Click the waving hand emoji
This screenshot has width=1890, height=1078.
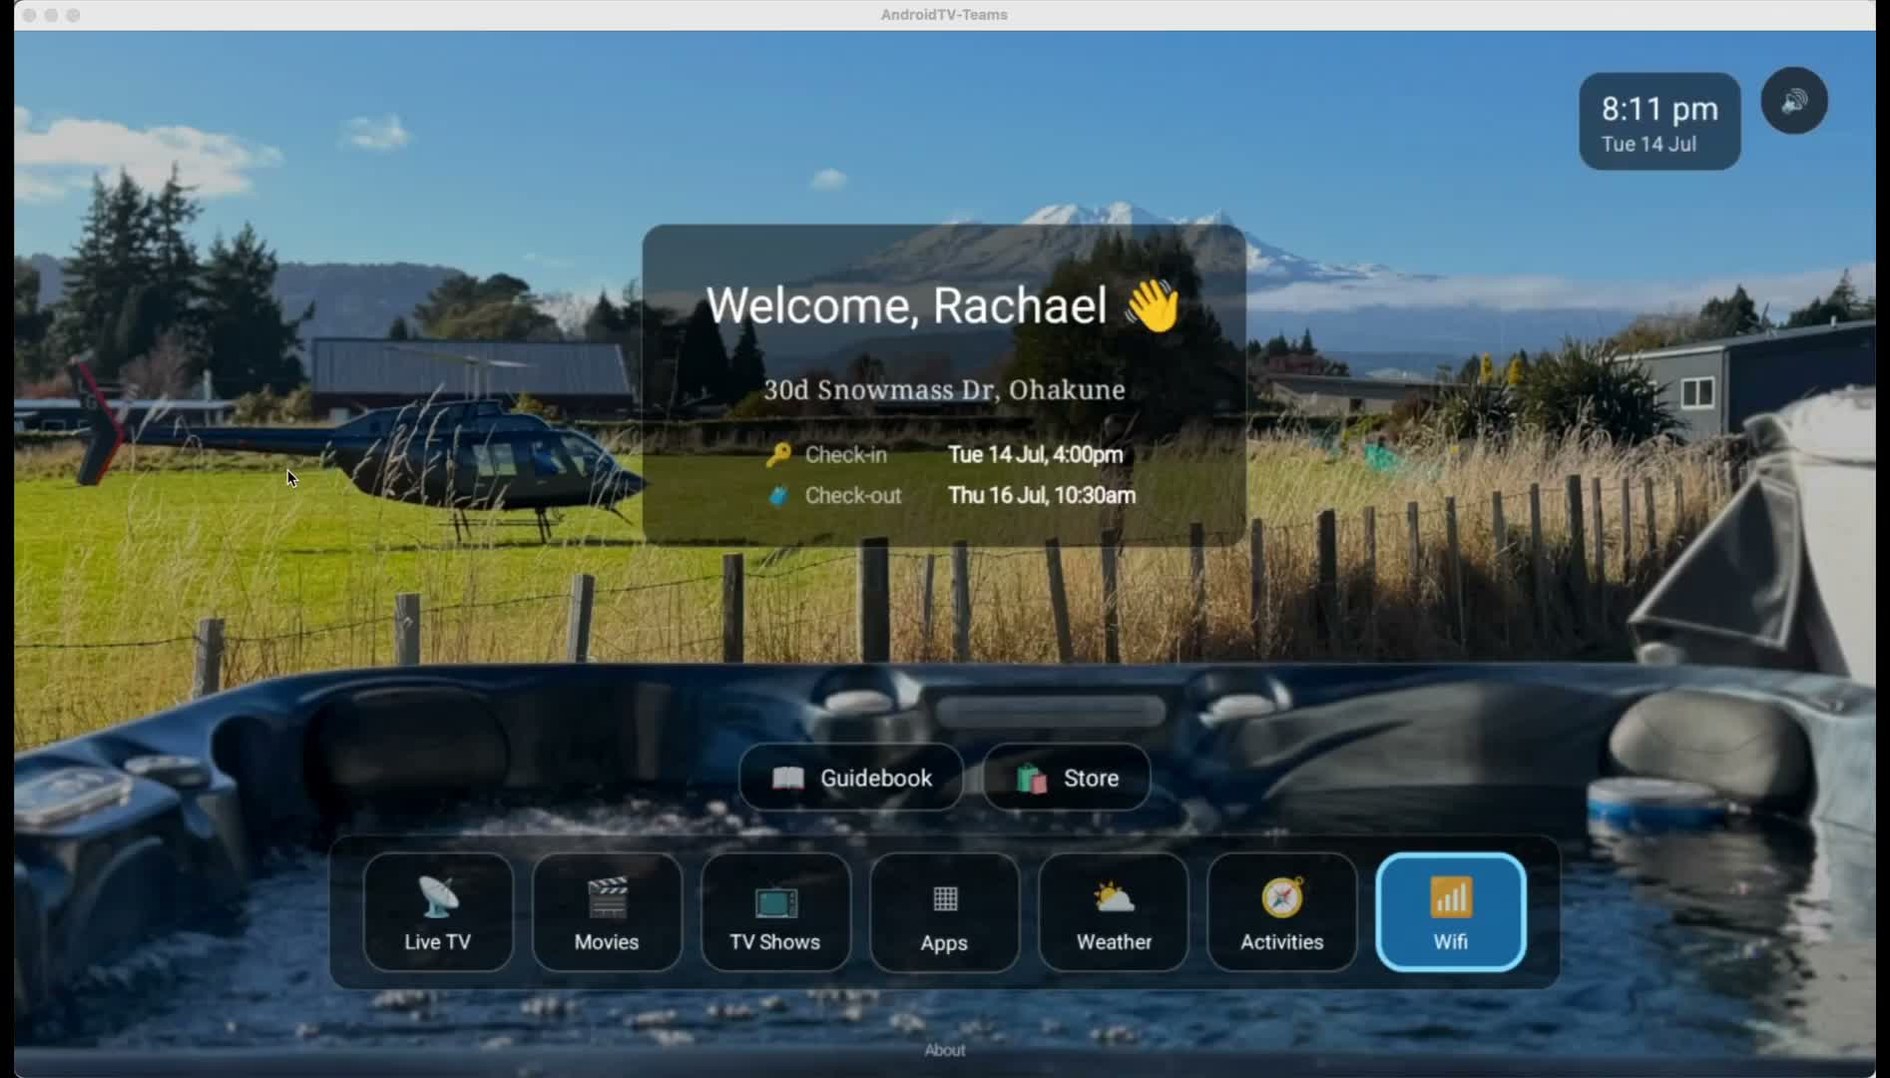point(1153,305)
